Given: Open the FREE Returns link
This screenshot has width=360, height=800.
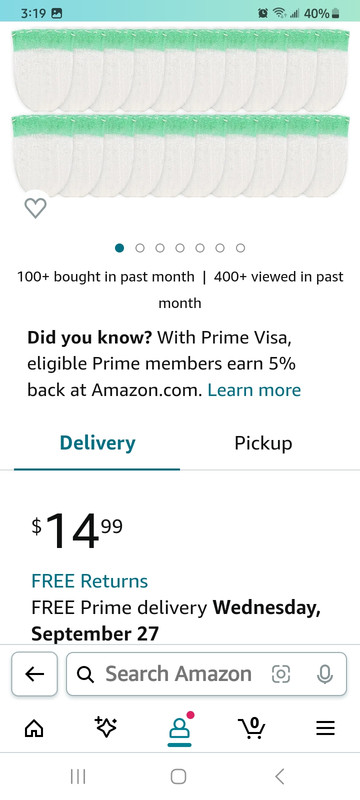Looking at the screenshot, I should tap(90, 581).
